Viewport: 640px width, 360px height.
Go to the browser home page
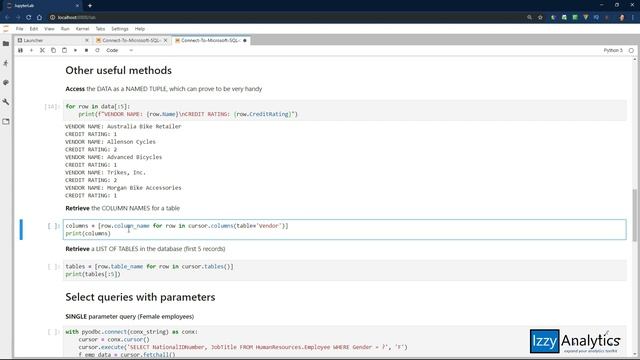pos(39,17)
